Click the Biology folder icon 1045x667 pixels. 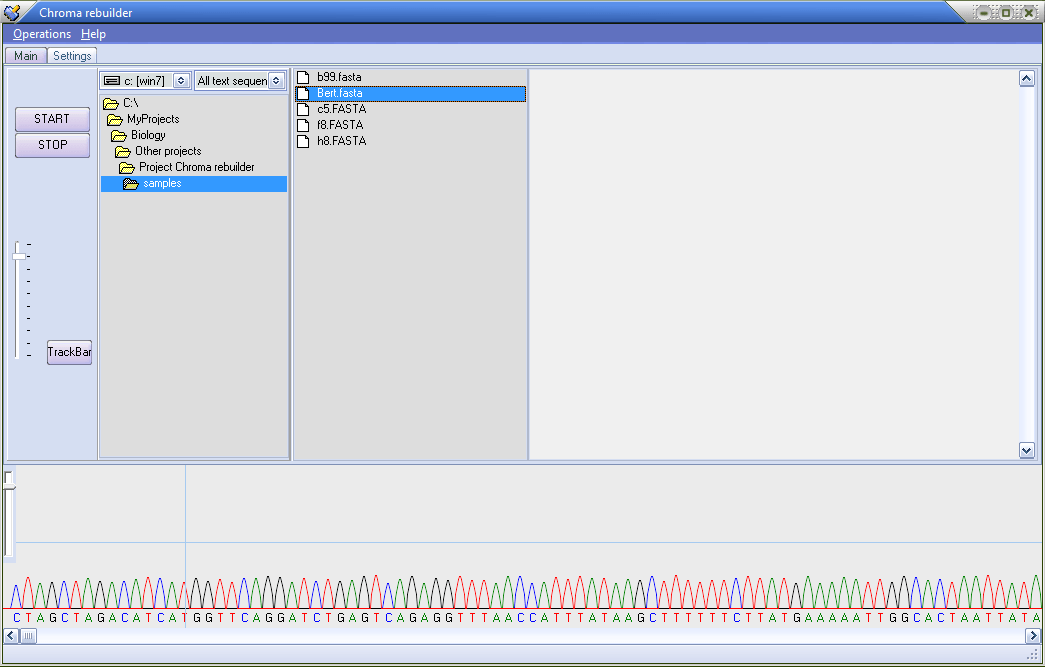121,135
